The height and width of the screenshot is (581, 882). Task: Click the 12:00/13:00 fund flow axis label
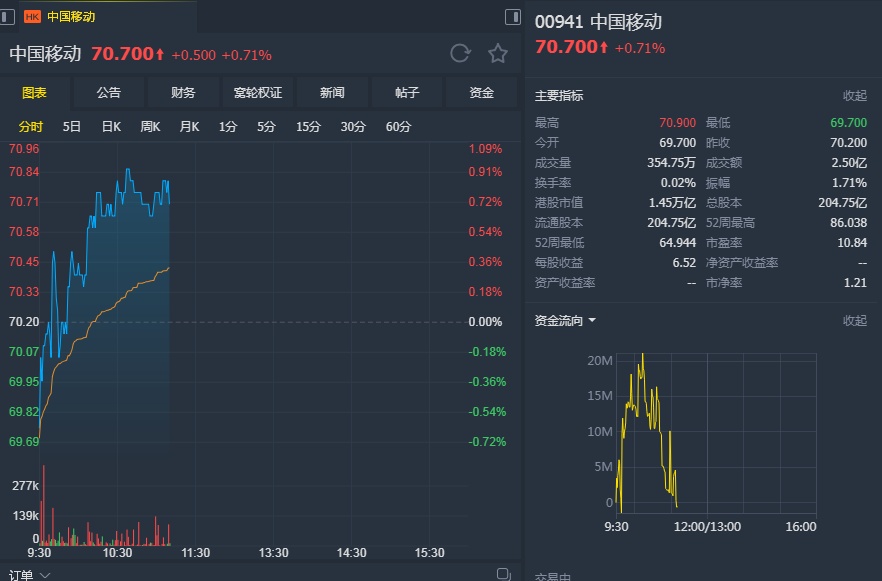pos(707,527)
